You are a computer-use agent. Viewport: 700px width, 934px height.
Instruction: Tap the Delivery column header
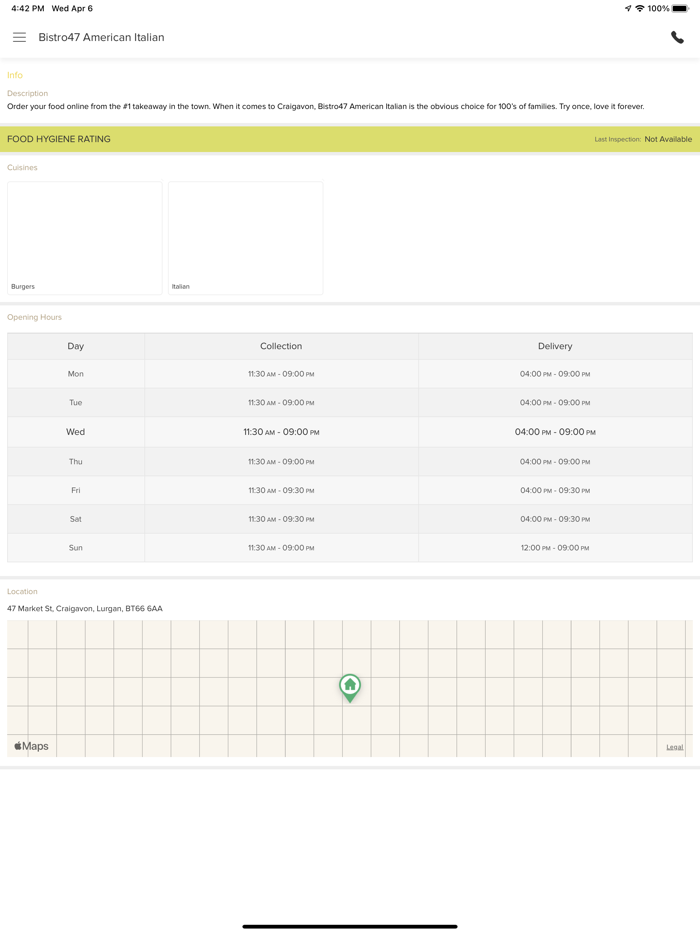pos(555,346)
